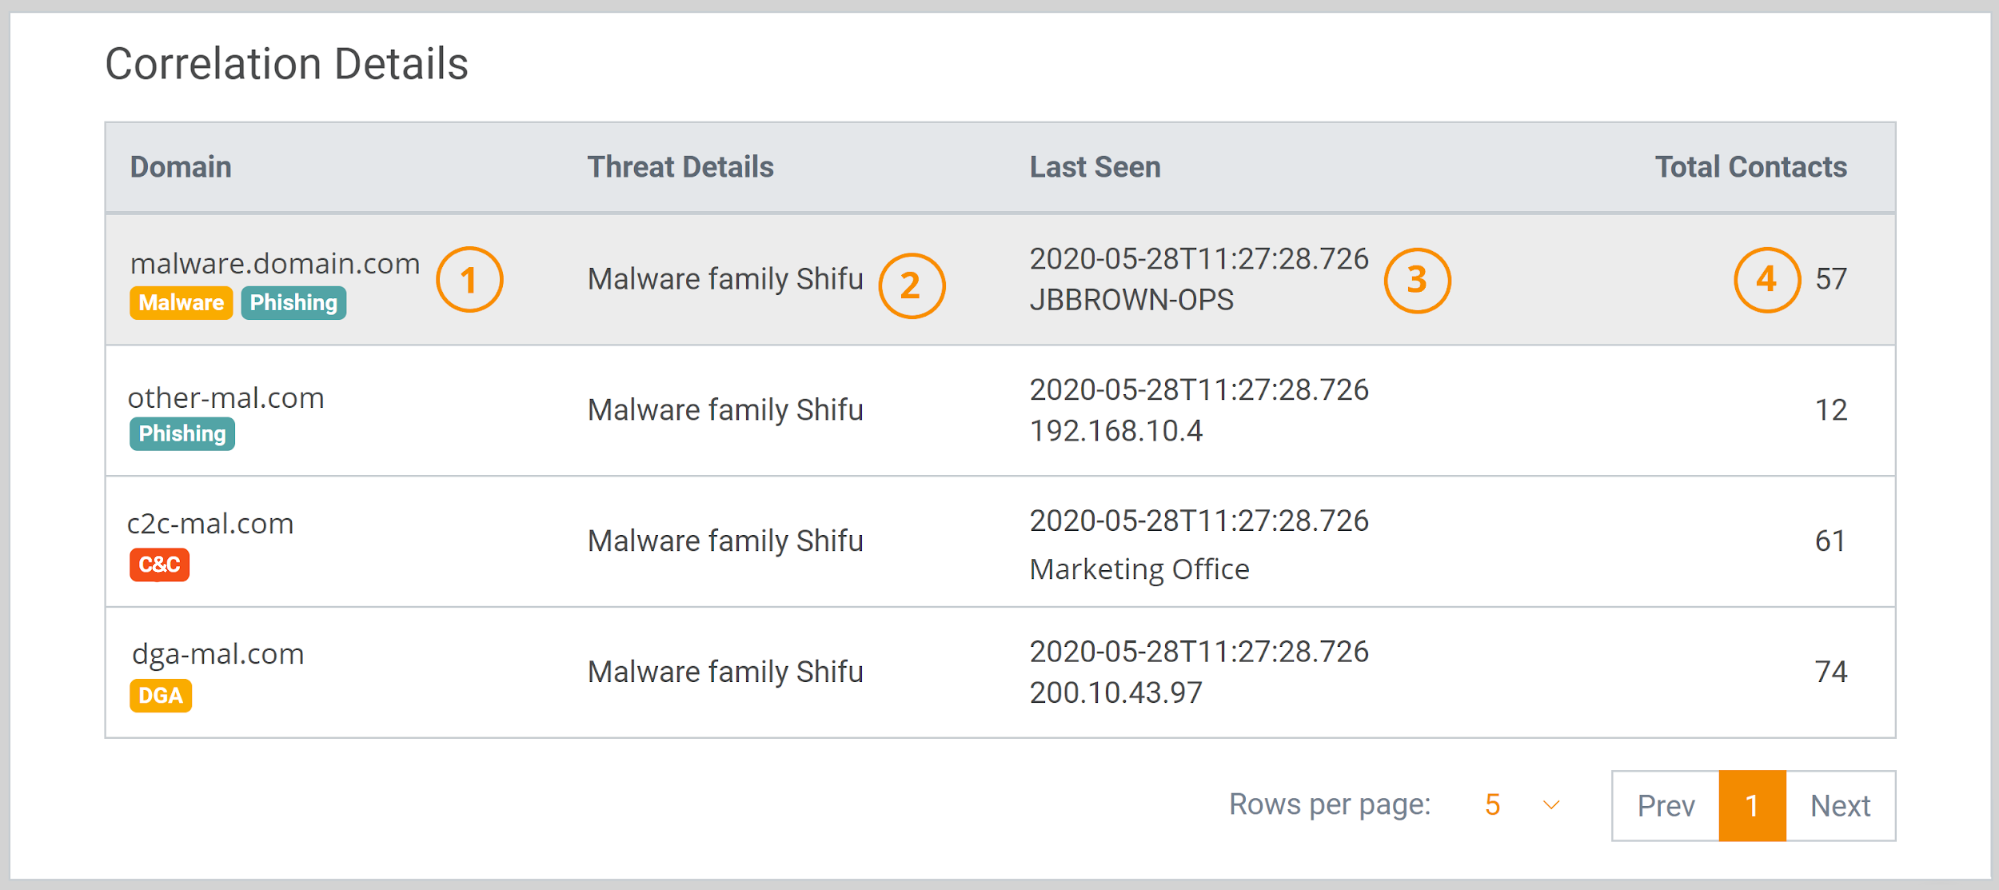Click the numbered callout 1 circle

[469, 280]
